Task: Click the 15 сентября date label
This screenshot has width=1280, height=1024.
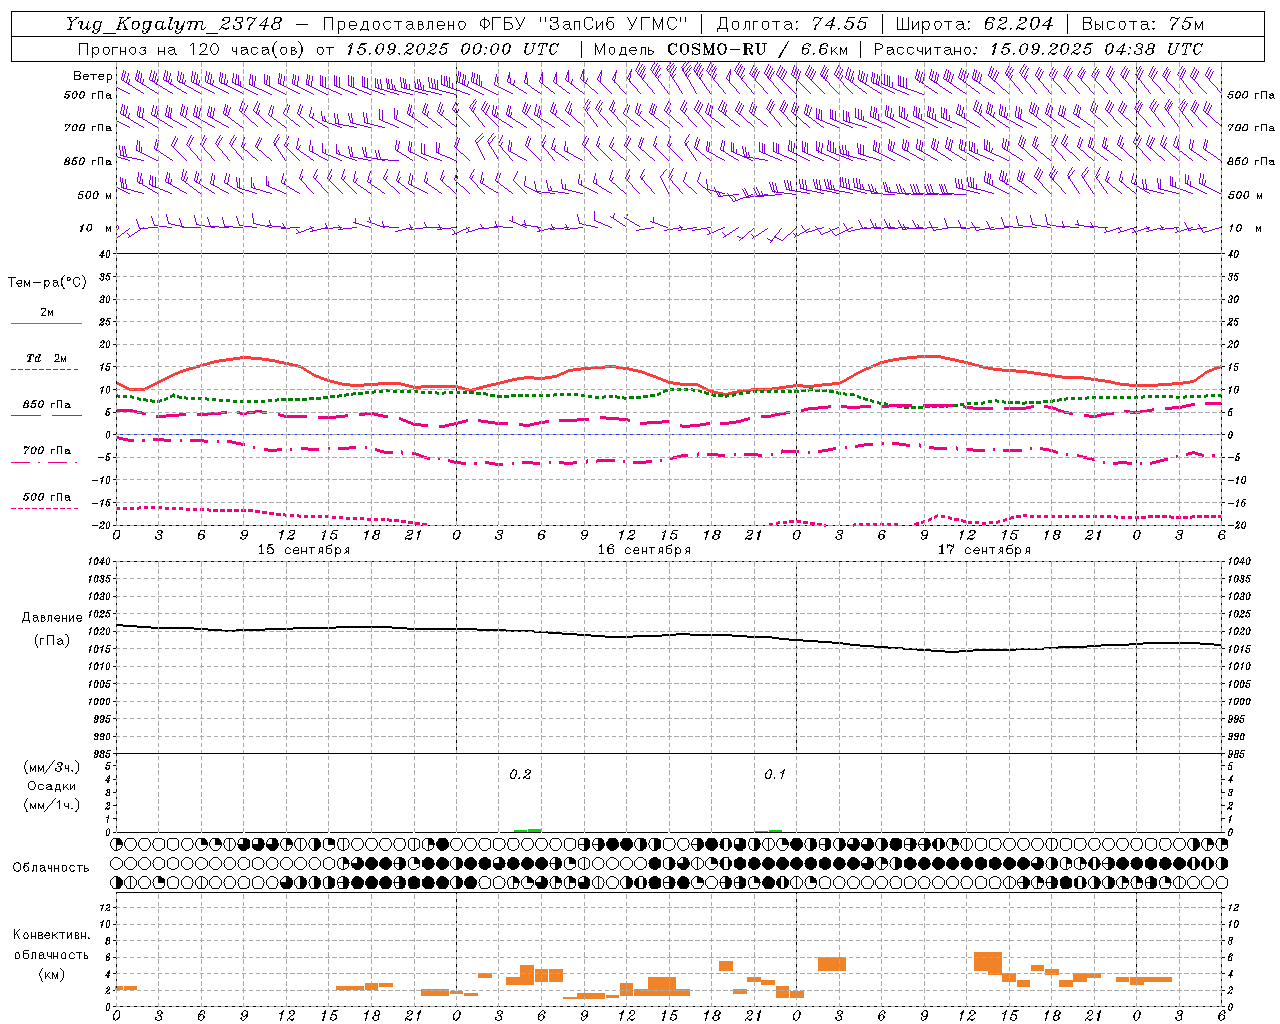Action: tap(304, 550)
